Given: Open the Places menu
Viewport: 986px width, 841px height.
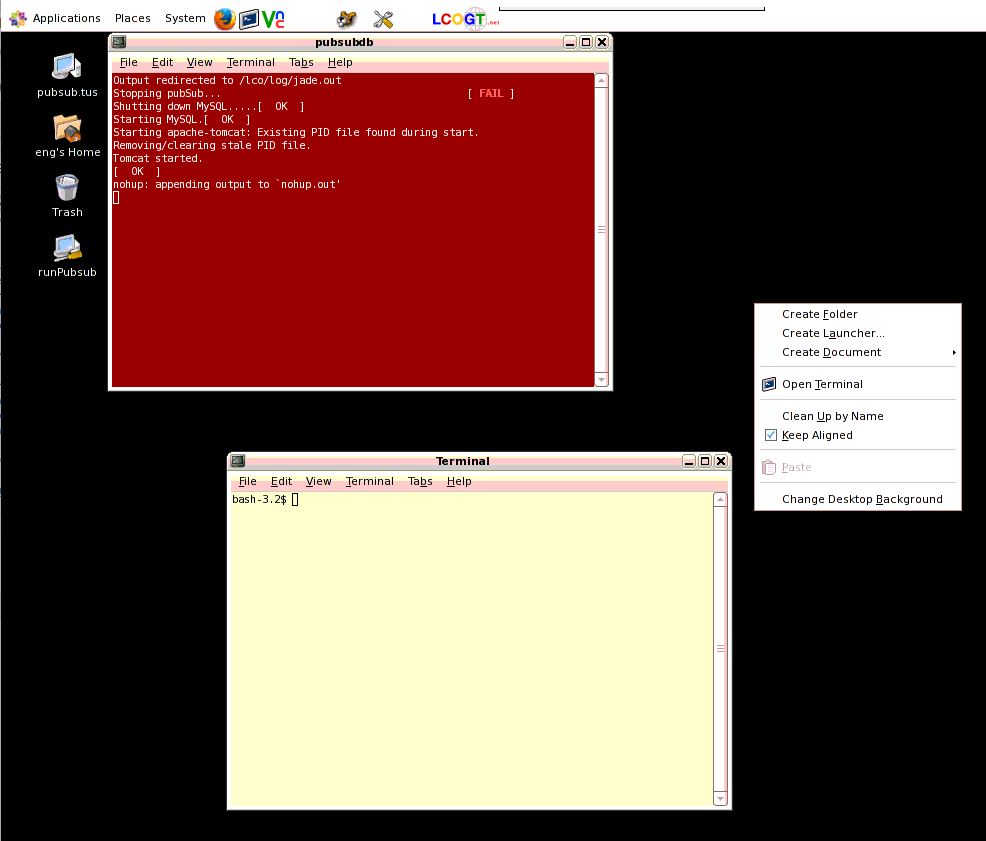Looking at the screenshot, I should (132, 18).
